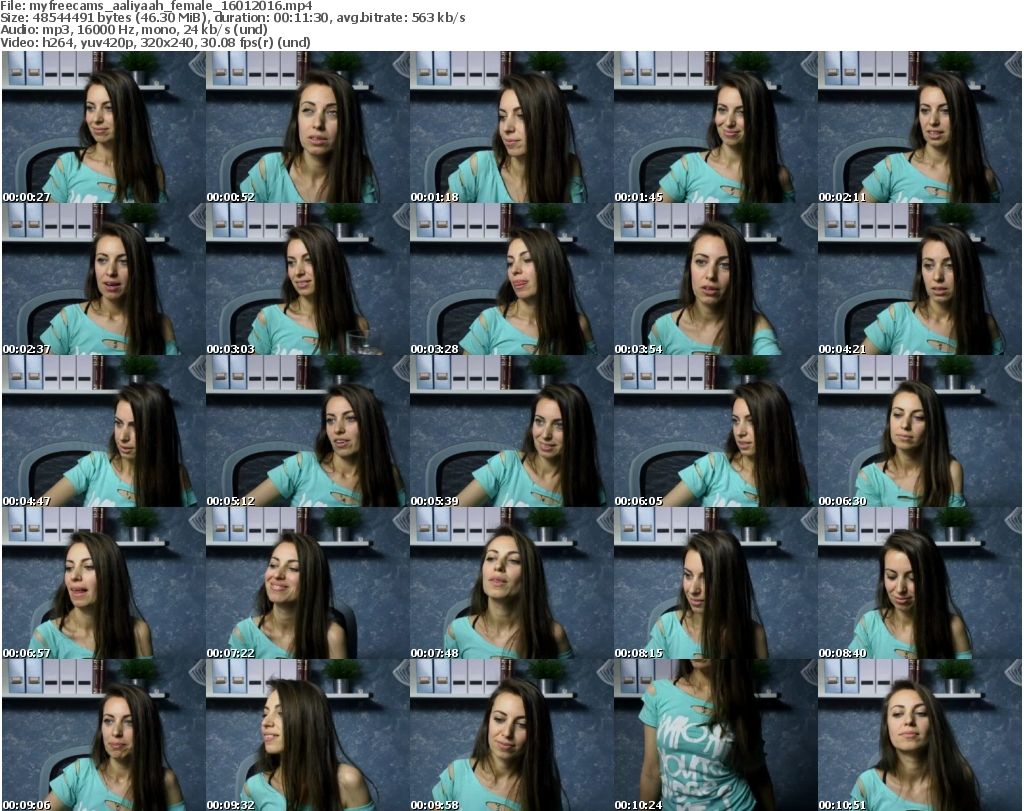Select the thumbnail at 00:09:58
Image resolution: width=1024 pixels, height=811 pixels.
point(511,735)
